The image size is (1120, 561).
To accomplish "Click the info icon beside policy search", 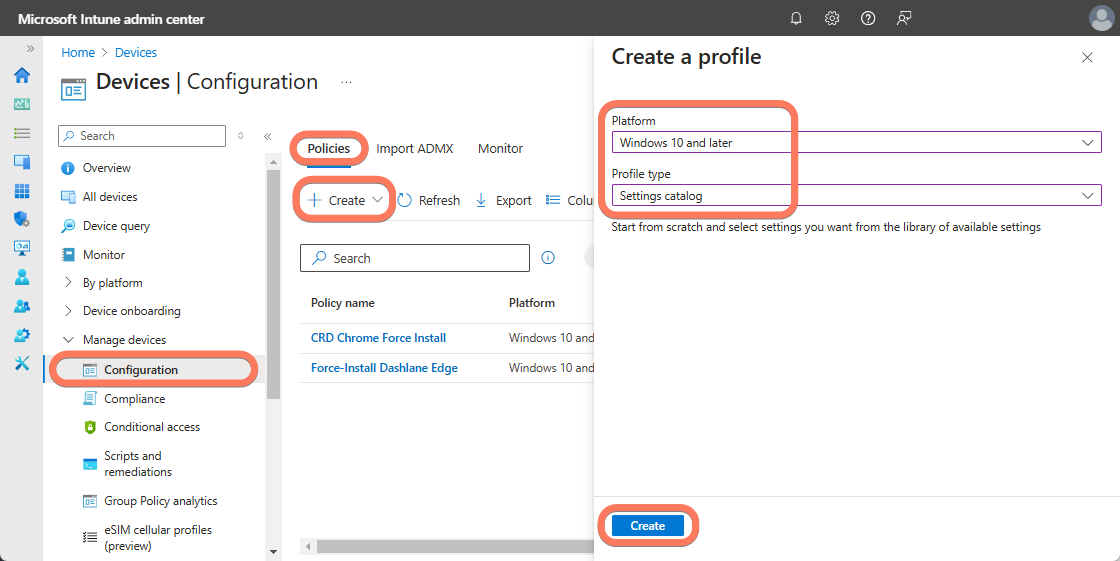I will tap(548, 258).
